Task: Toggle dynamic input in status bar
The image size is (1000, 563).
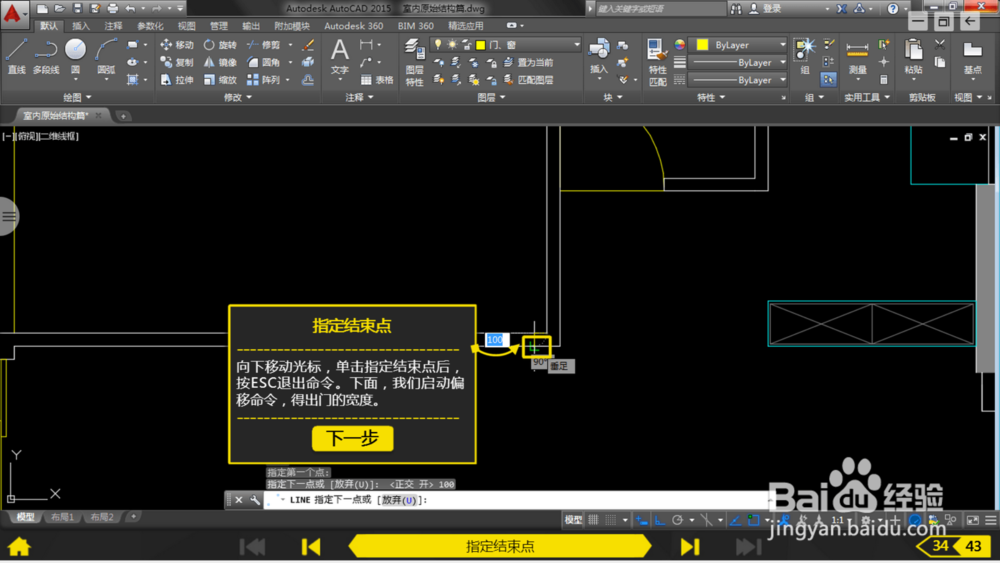Action: click(x=642, y=520)
